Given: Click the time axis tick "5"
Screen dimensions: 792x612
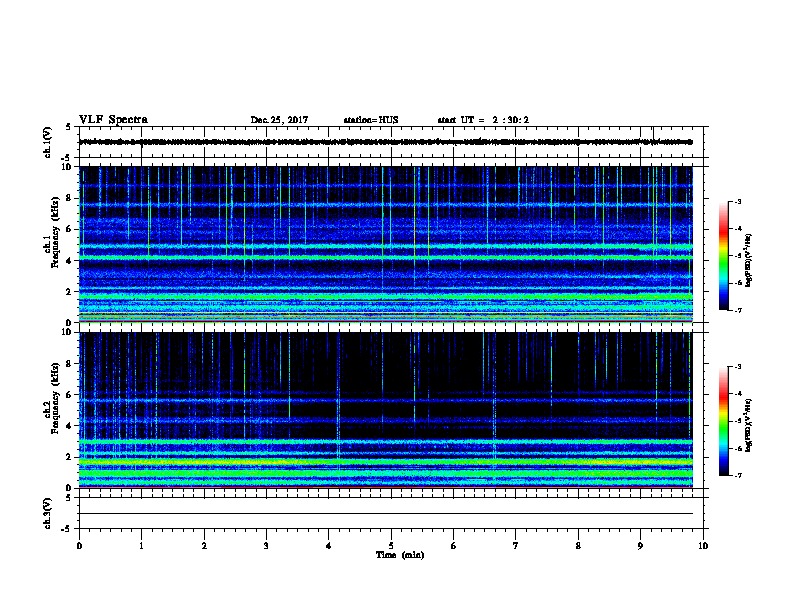Looking at the screenshot, I should tap(391, 546).
